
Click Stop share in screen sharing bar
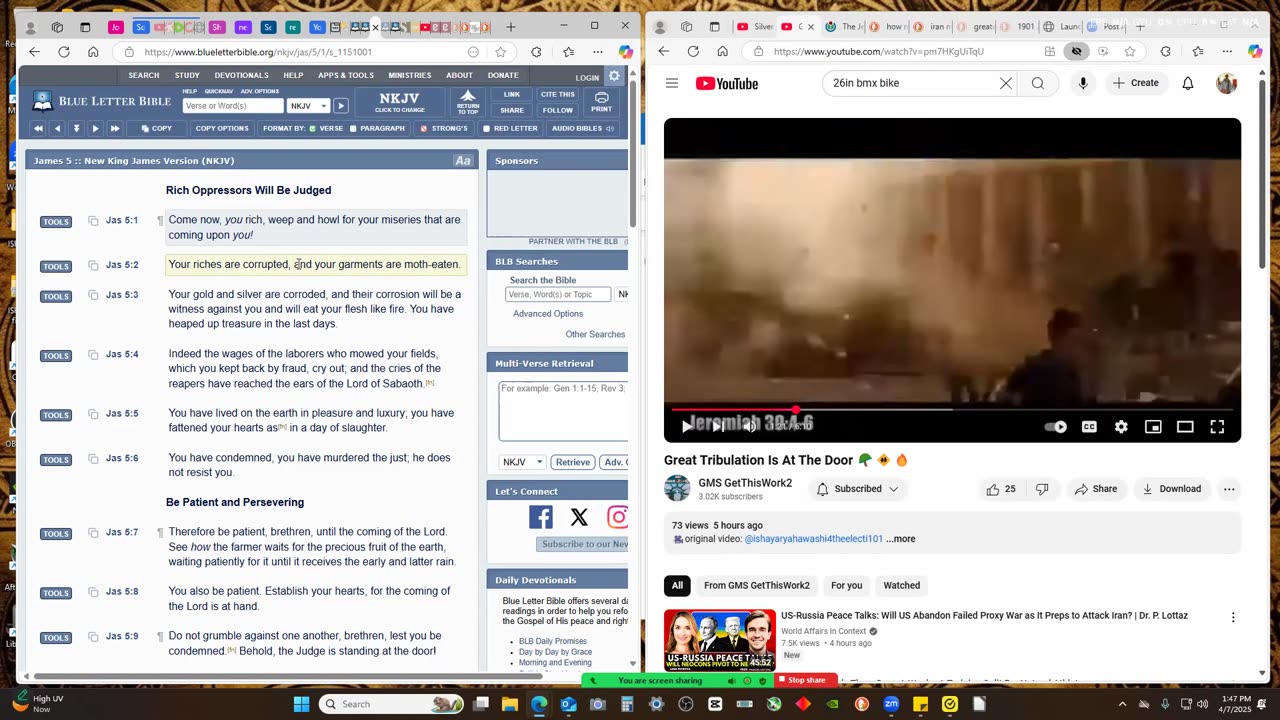coord(806,681)
